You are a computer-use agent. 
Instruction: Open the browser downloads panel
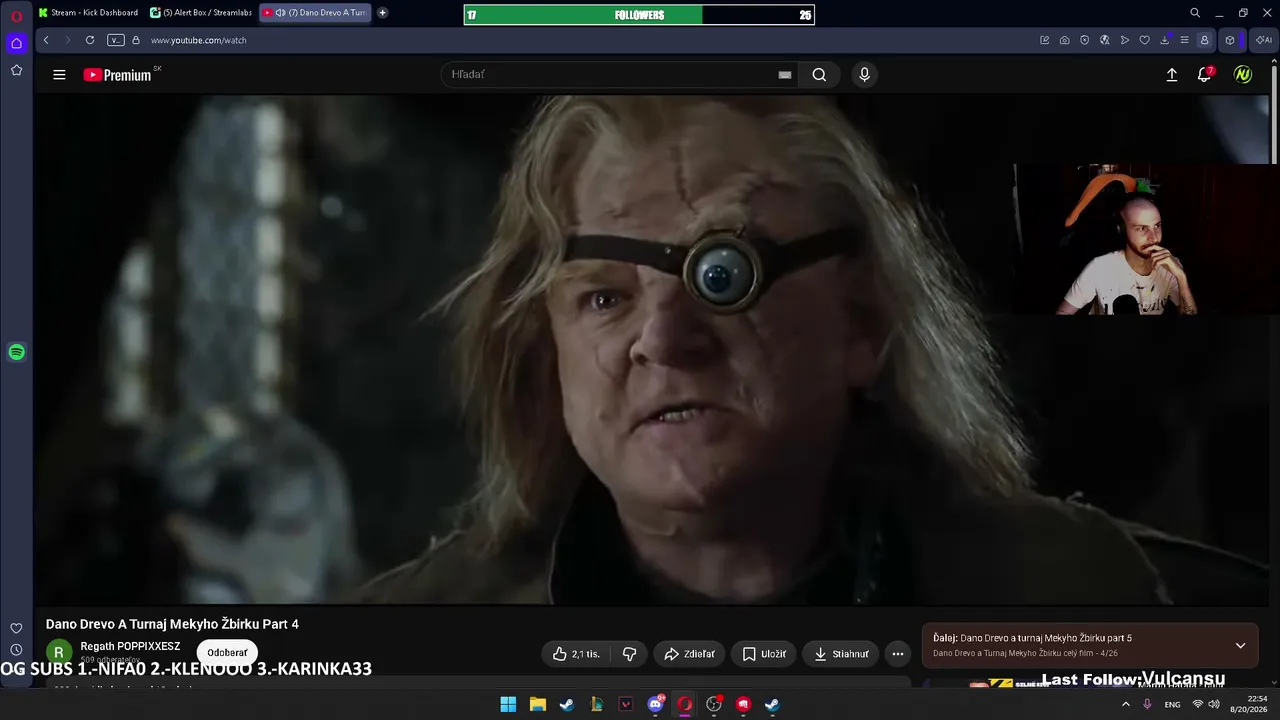1165,40
